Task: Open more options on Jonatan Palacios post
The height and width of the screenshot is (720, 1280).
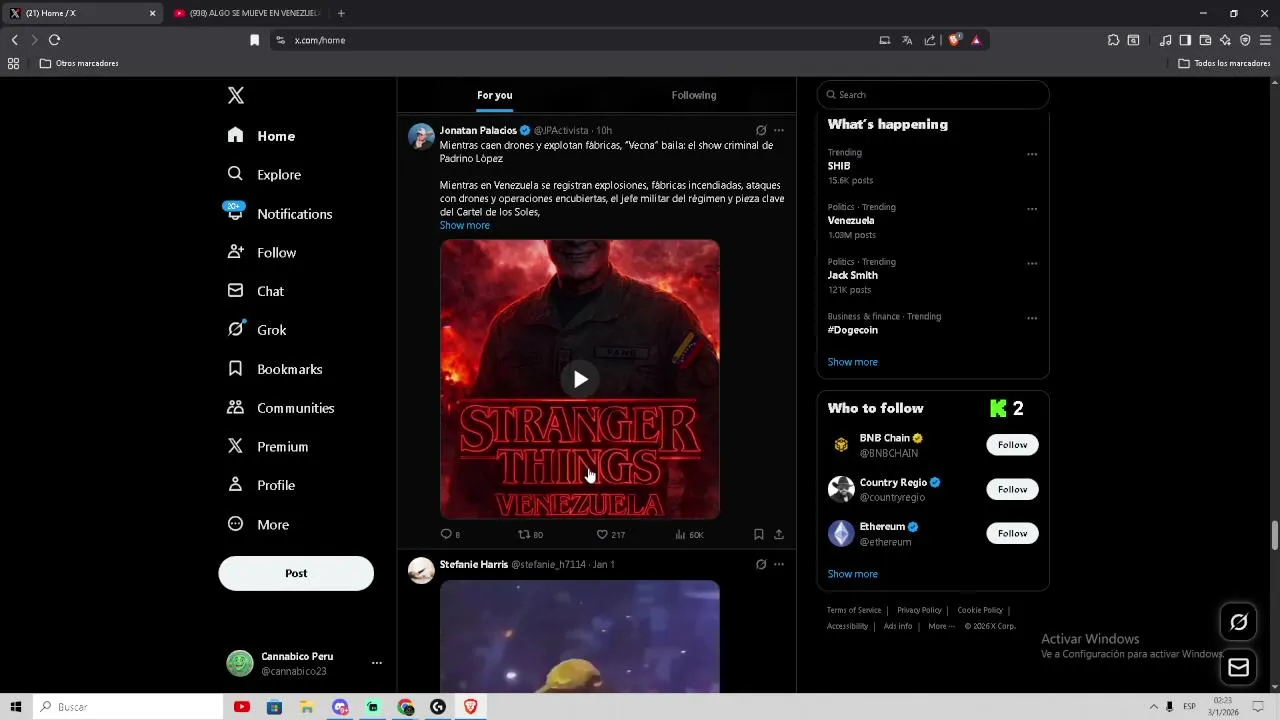Action: (779, 130)
